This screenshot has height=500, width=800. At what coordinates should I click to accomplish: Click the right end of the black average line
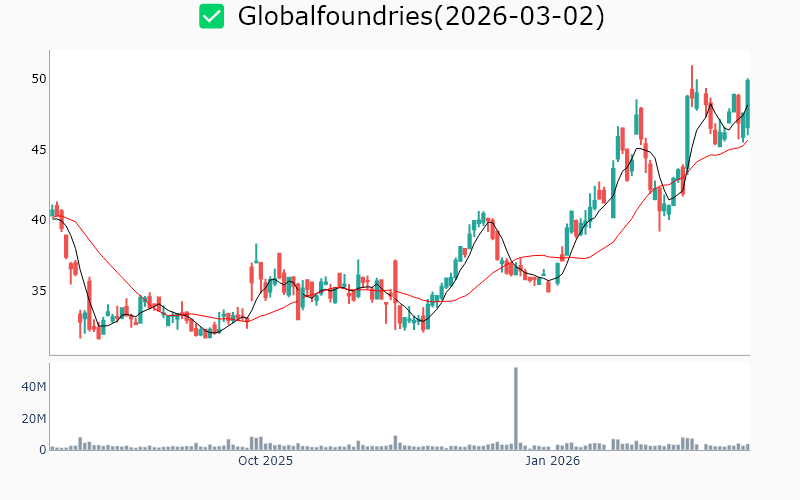[747, 106]
